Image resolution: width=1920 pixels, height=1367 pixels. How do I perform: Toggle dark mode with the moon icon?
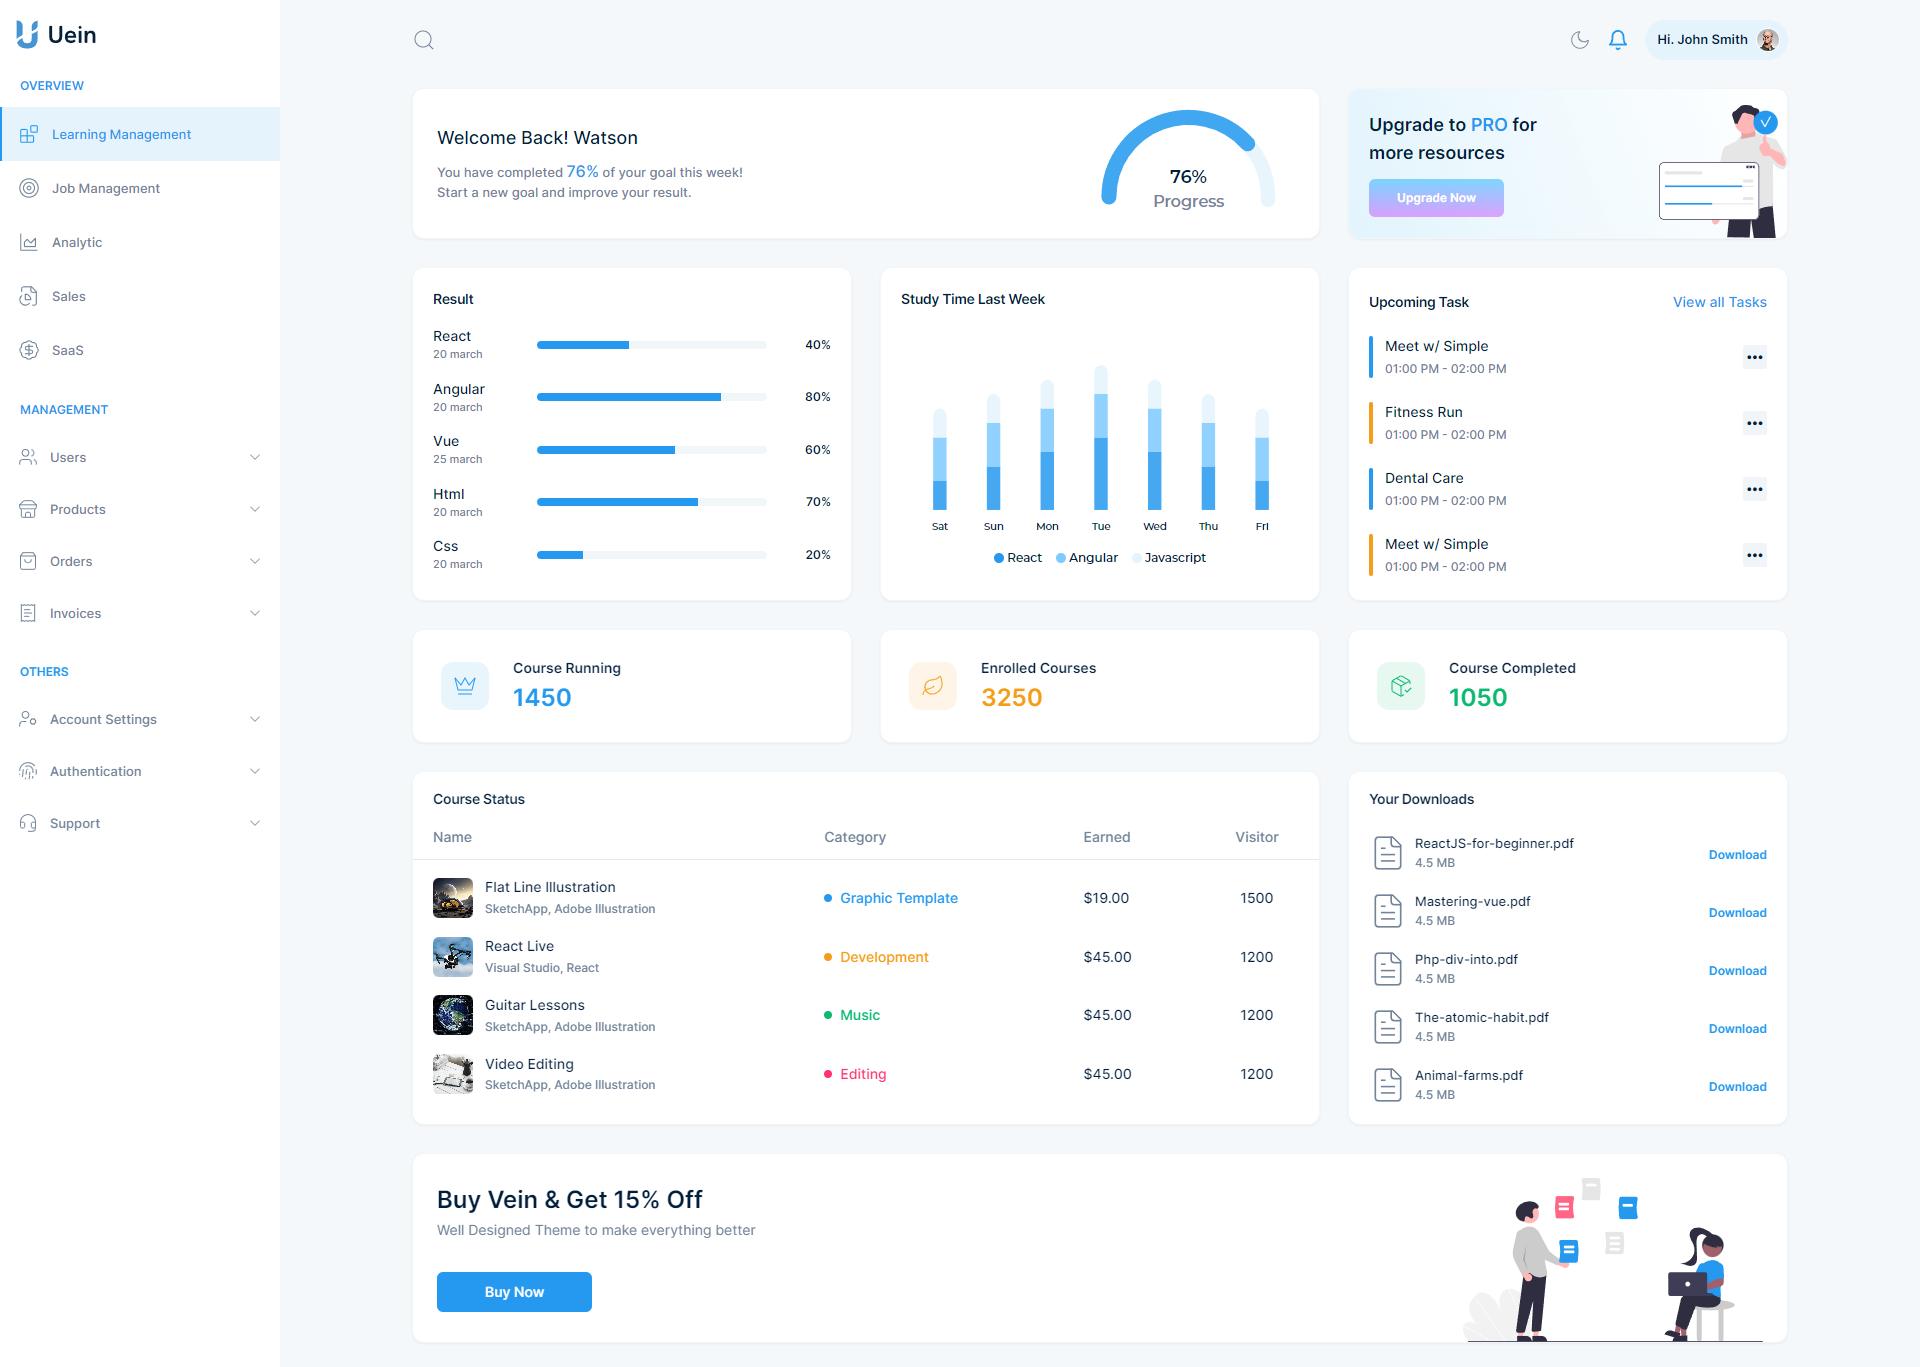coord(1579,40)
